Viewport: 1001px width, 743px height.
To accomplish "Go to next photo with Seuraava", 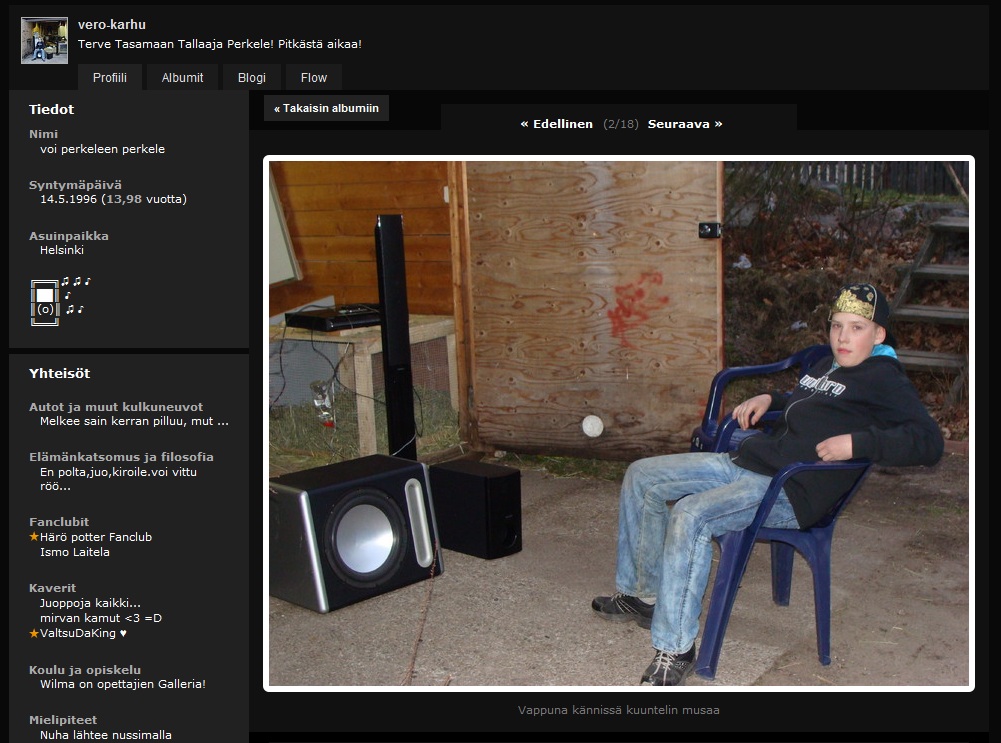I will click(685, 124).
